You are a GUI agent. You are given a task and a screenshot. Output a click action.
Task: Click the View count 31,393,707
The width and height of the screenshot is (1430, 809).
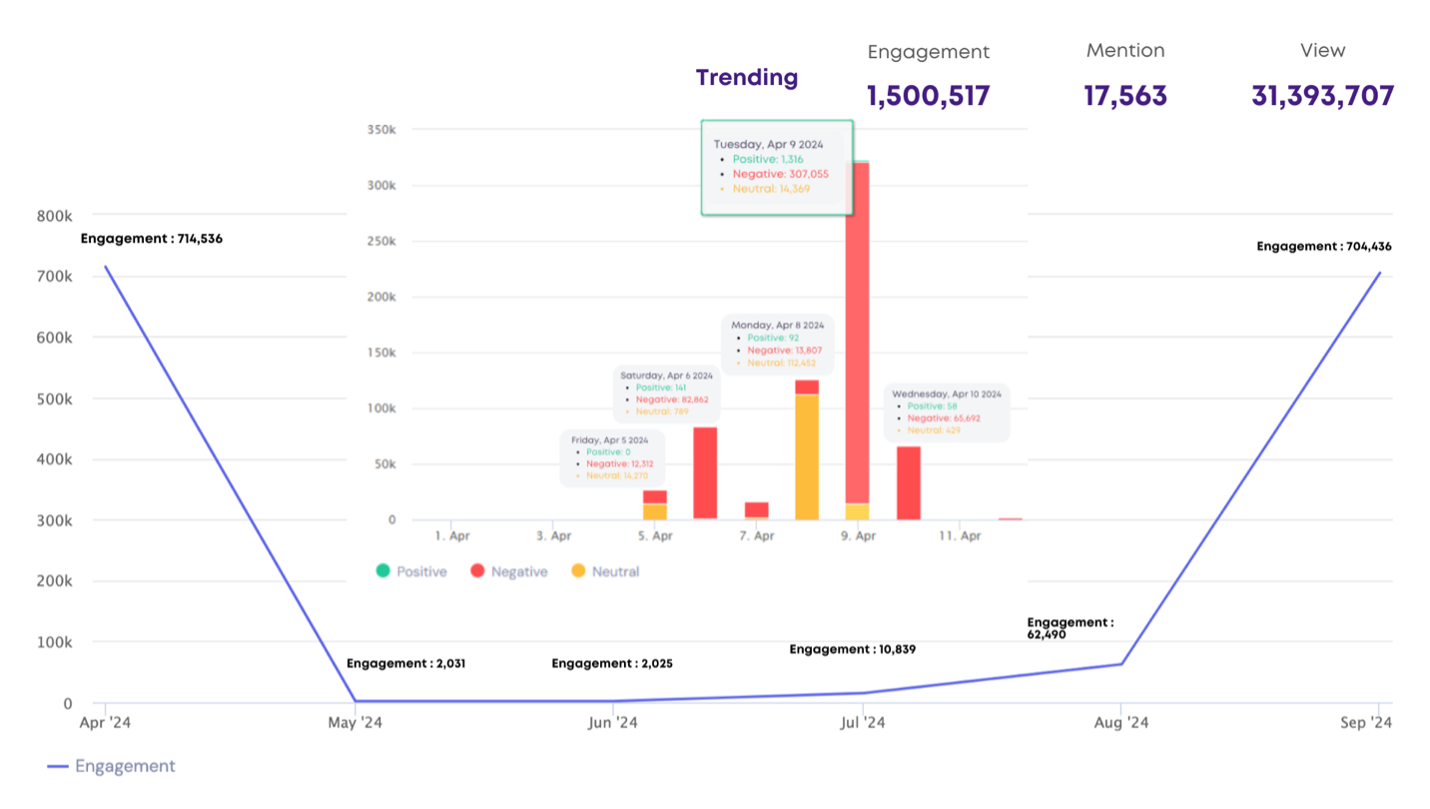pos(1322,96)
